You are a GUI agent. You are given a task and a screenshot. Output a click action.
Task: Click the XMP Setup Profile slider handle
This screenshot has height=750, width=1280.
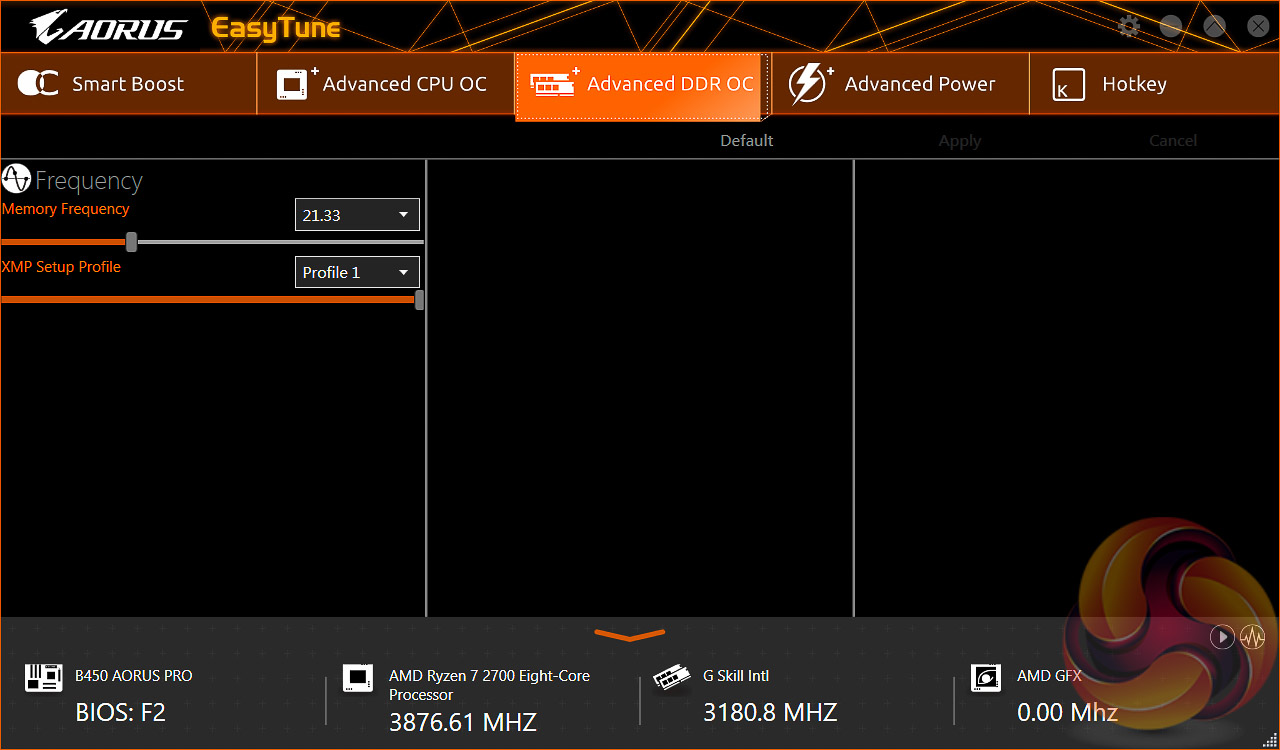(419, 299)
